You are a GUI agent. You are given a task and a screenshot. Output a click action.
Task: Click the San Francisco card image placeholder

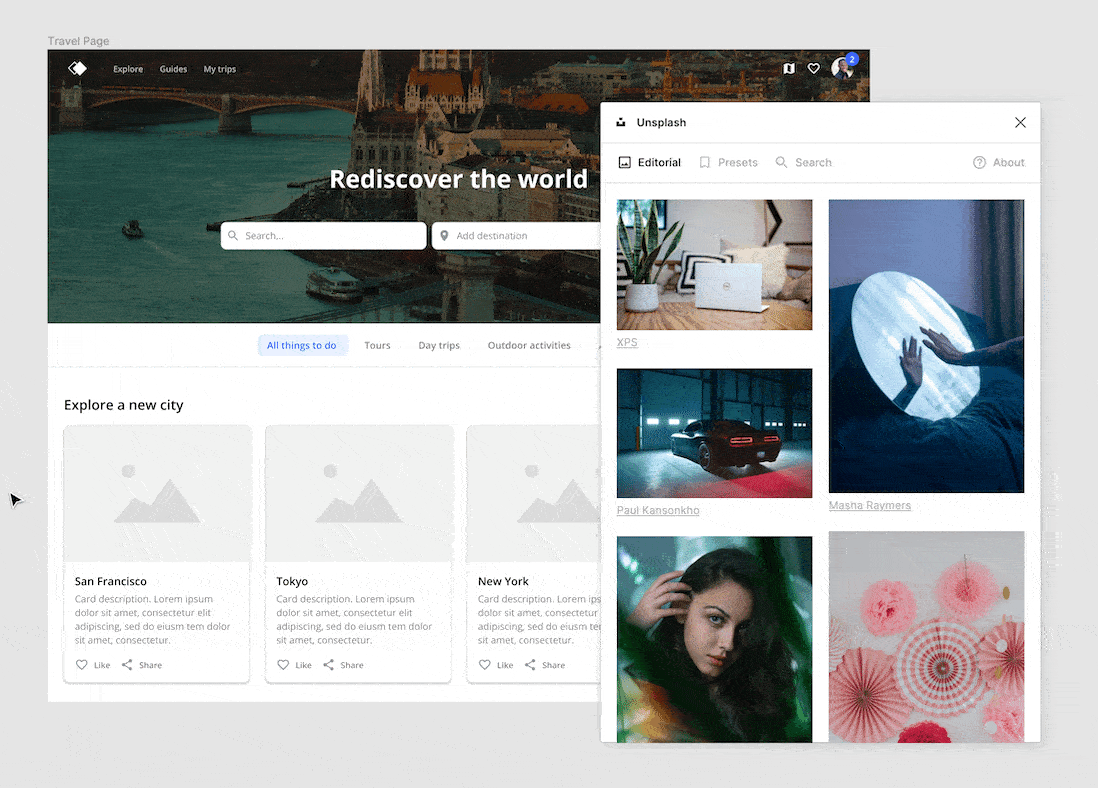coord(157,494)
